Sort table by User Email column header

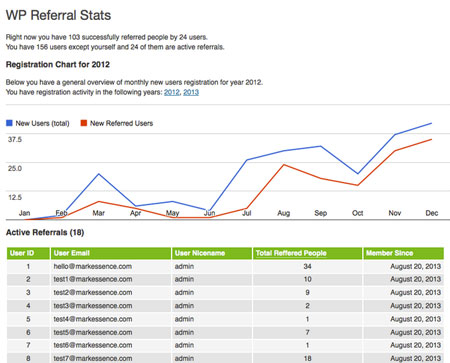pyautogui.click(x=111, y=253)
